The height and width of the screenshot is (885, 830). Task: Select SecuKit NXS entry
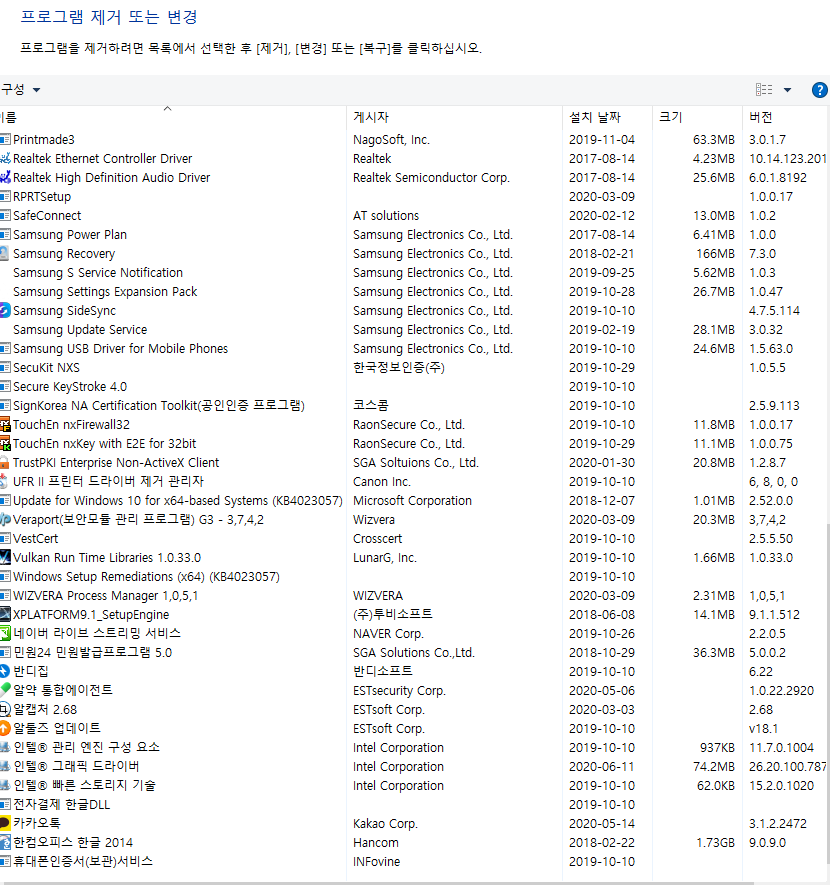click(46, 367)
